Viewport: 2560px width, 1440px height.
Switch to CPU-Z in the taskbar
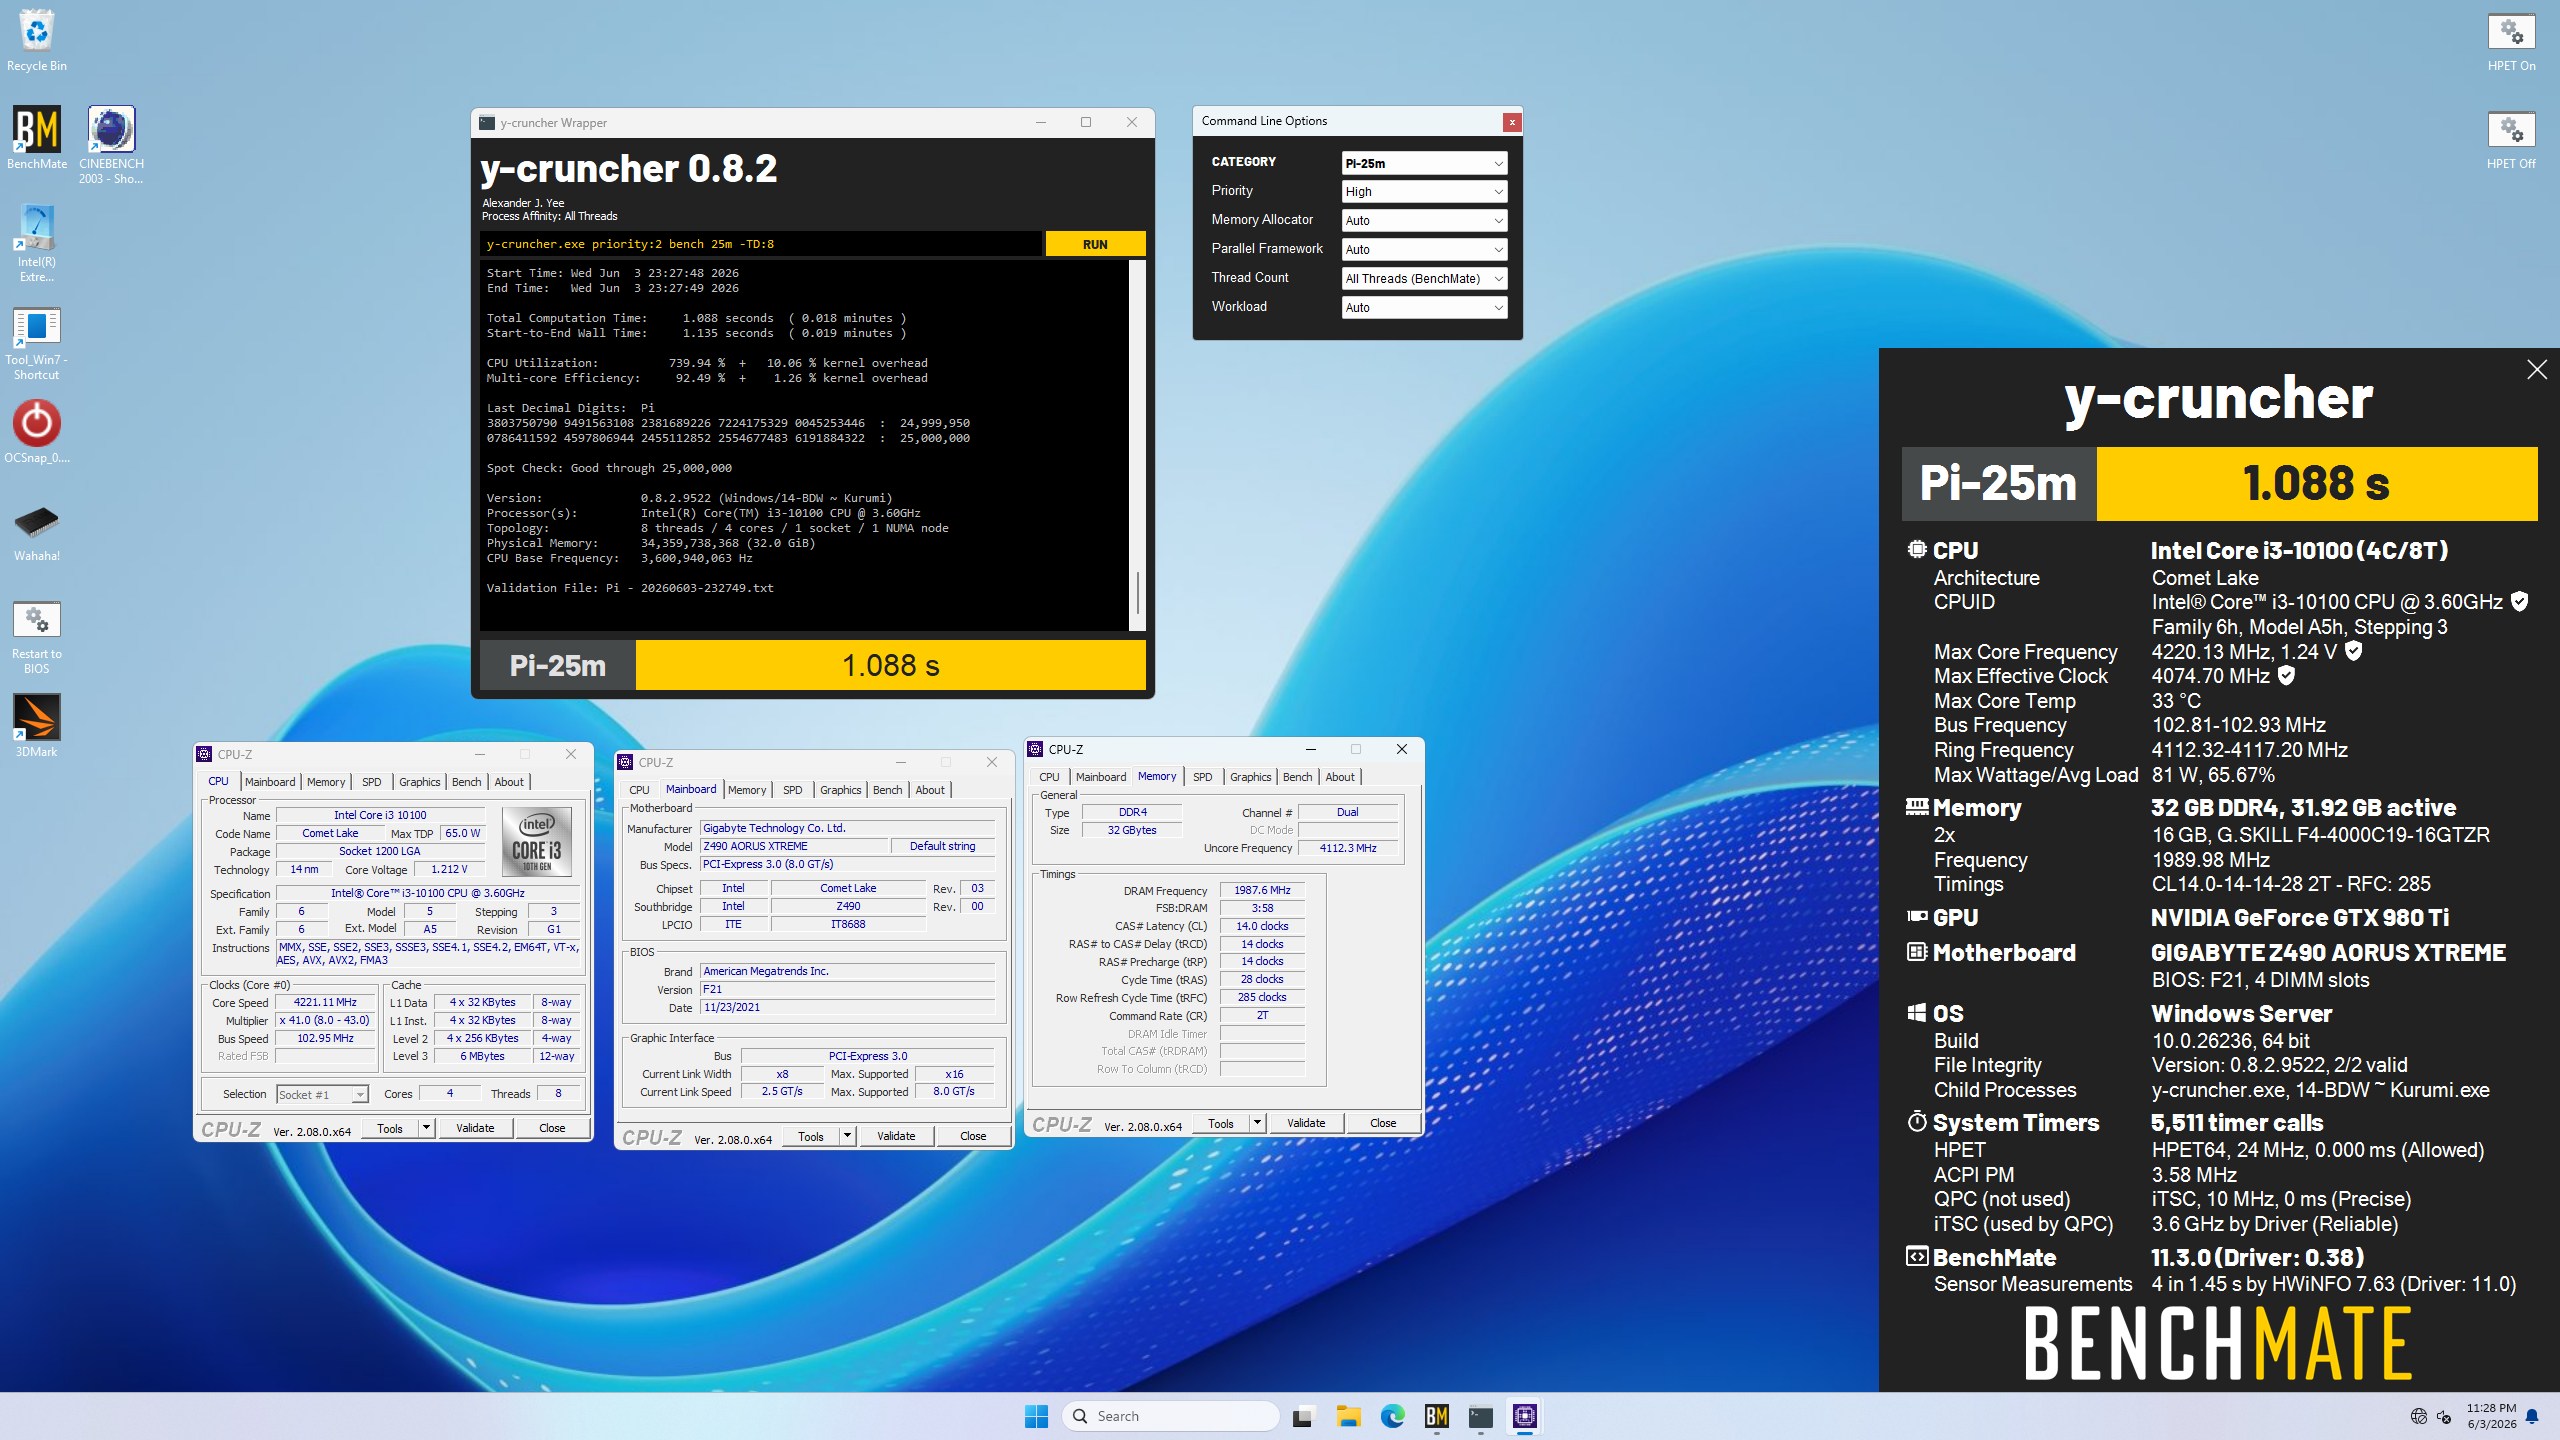pyautogui.click(x=1525, y=1416)
